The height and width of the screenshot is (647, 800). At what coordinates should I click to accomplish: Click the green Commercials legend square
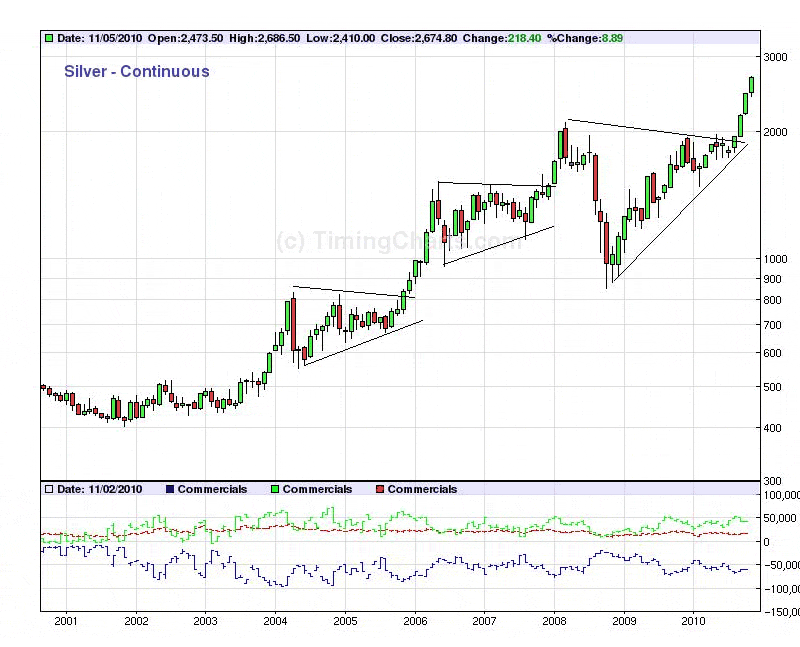coord(275,489)
